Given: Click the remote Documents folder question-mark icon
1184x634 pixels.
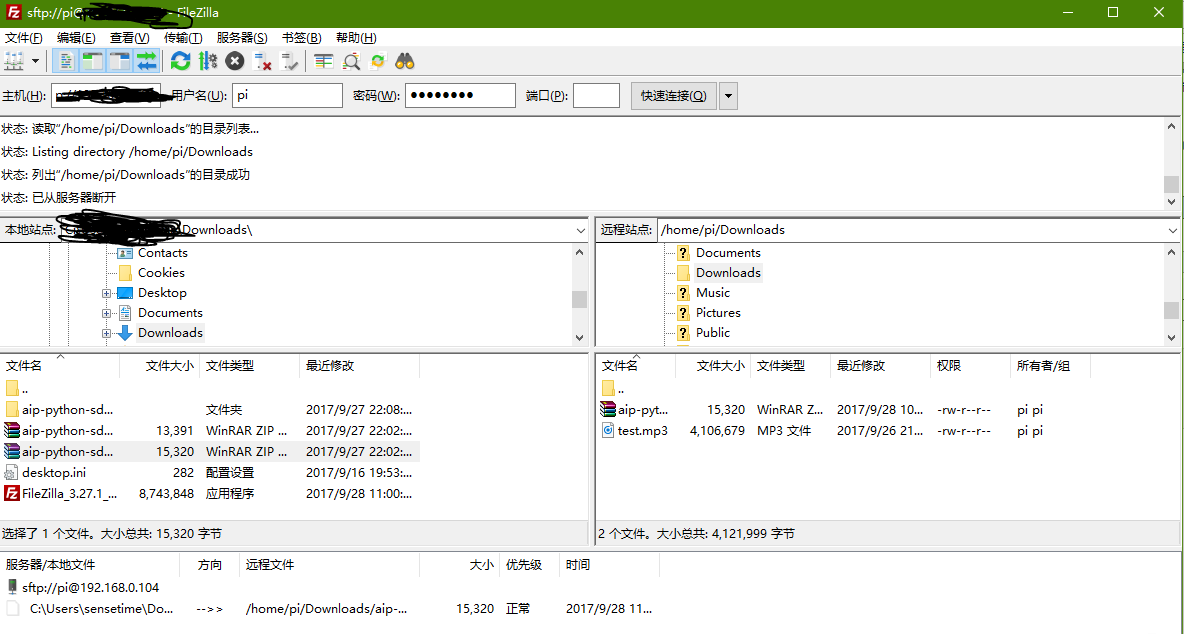Looking at the screenshot, I should pyautogui.click(x=683, y=253).
